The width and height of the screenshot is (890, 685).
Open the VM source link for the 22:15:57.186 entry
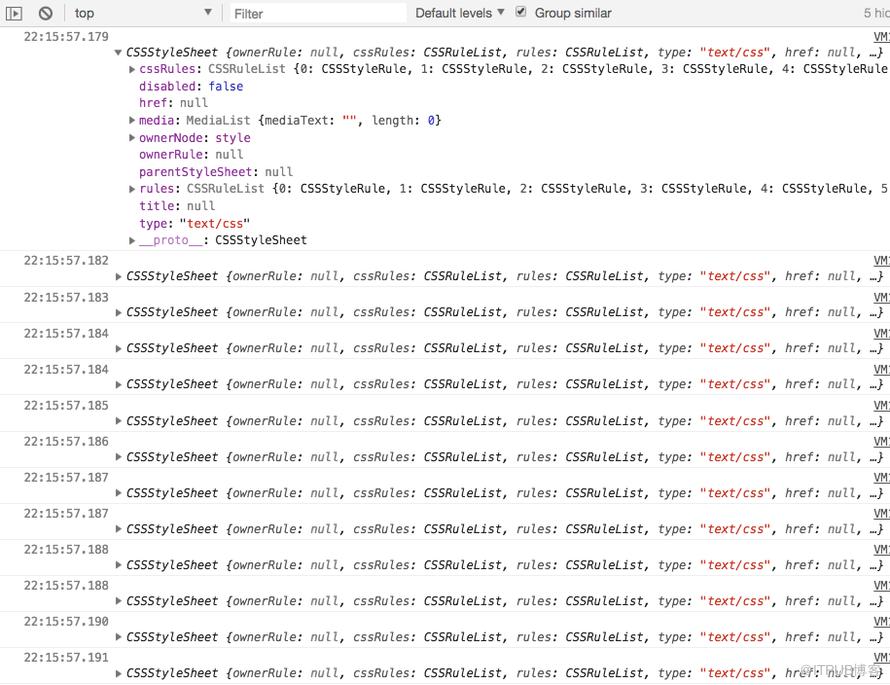click(881, 442)
